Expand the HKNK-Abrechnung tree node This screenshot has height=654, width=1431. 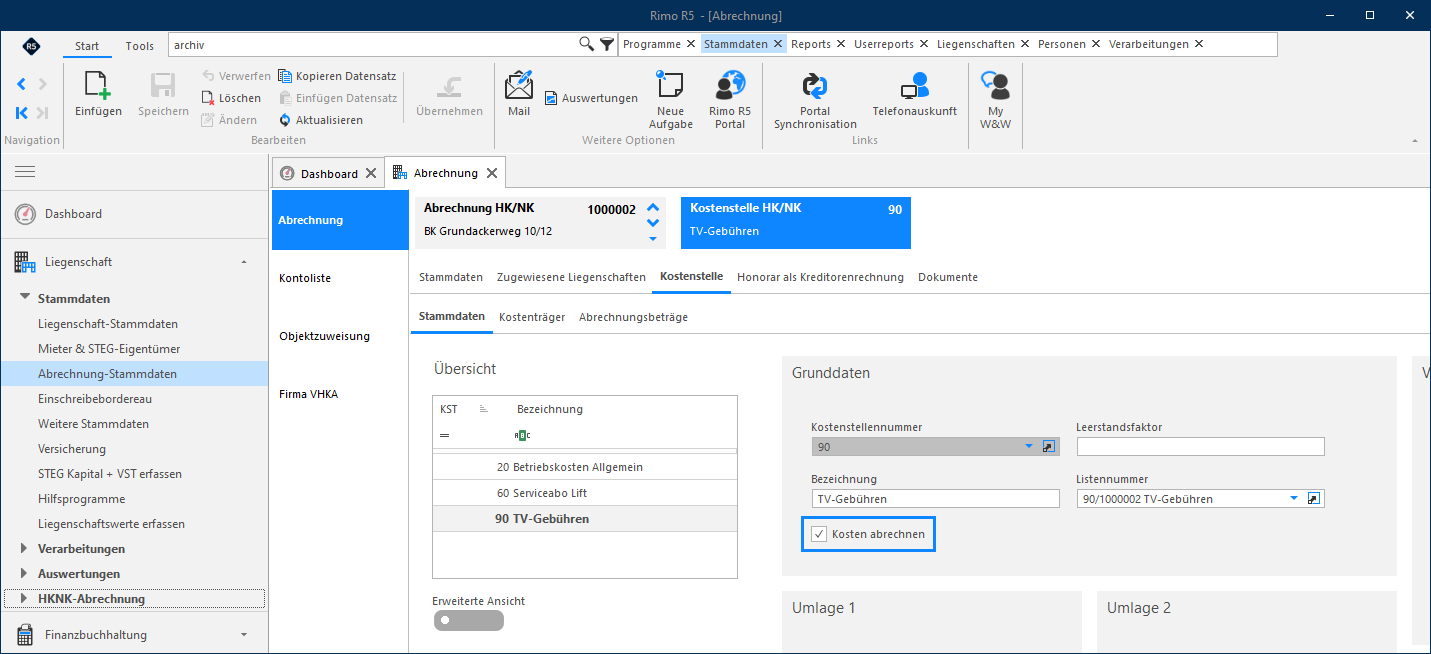[x=25, y=598]
